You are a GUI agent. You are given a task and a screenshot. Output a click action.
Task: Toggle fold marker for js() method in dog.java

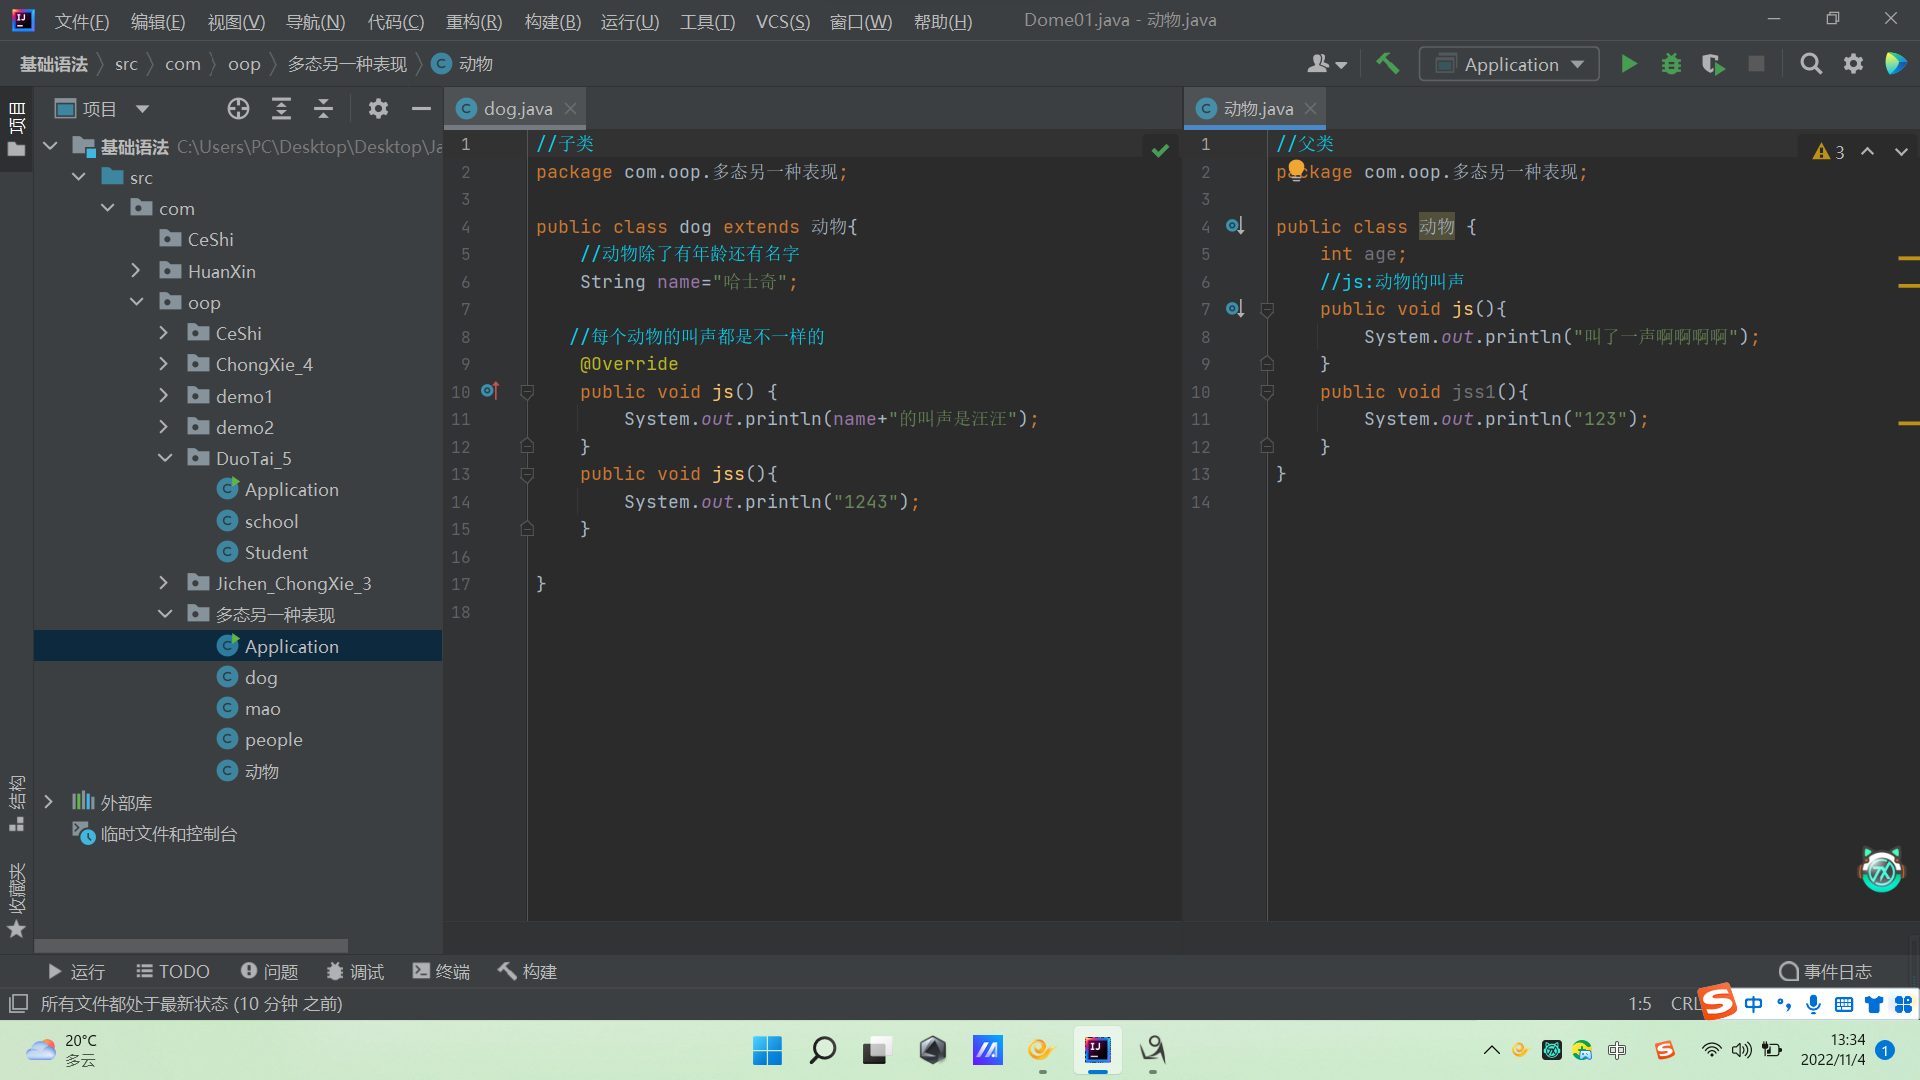coord(527,392)
